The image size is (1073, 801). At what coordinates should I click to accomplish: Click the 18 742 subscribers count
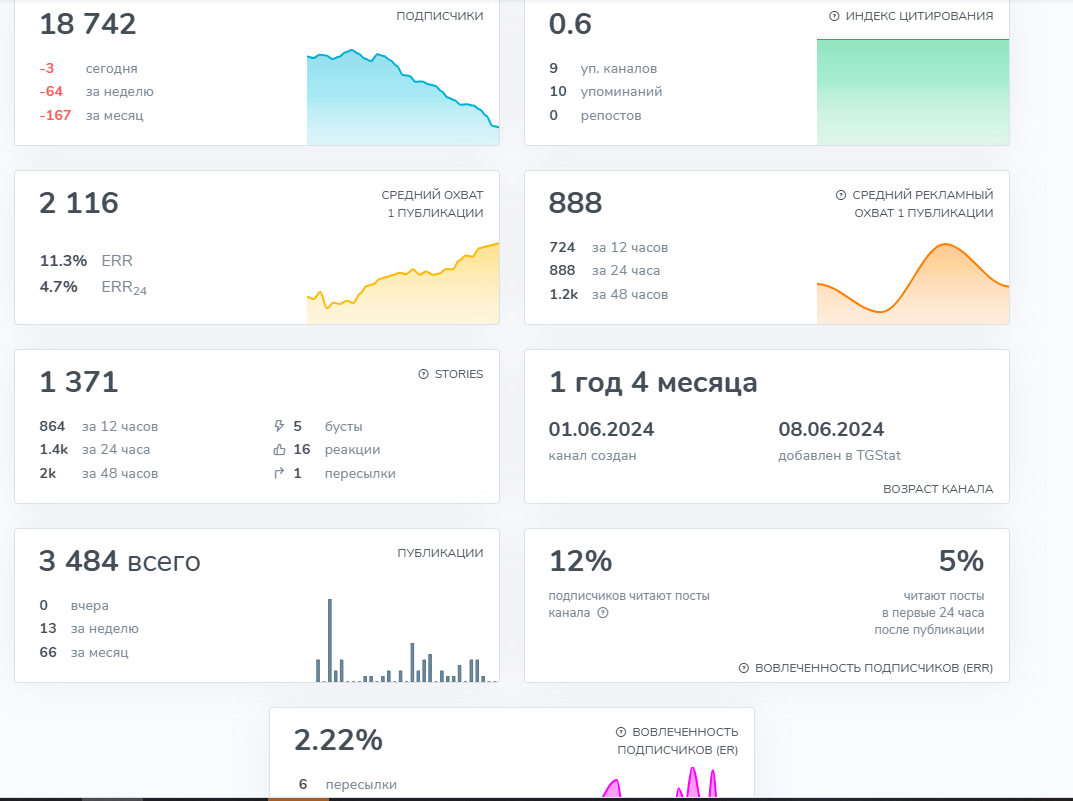pyautogui.click(x=88, y=25)
